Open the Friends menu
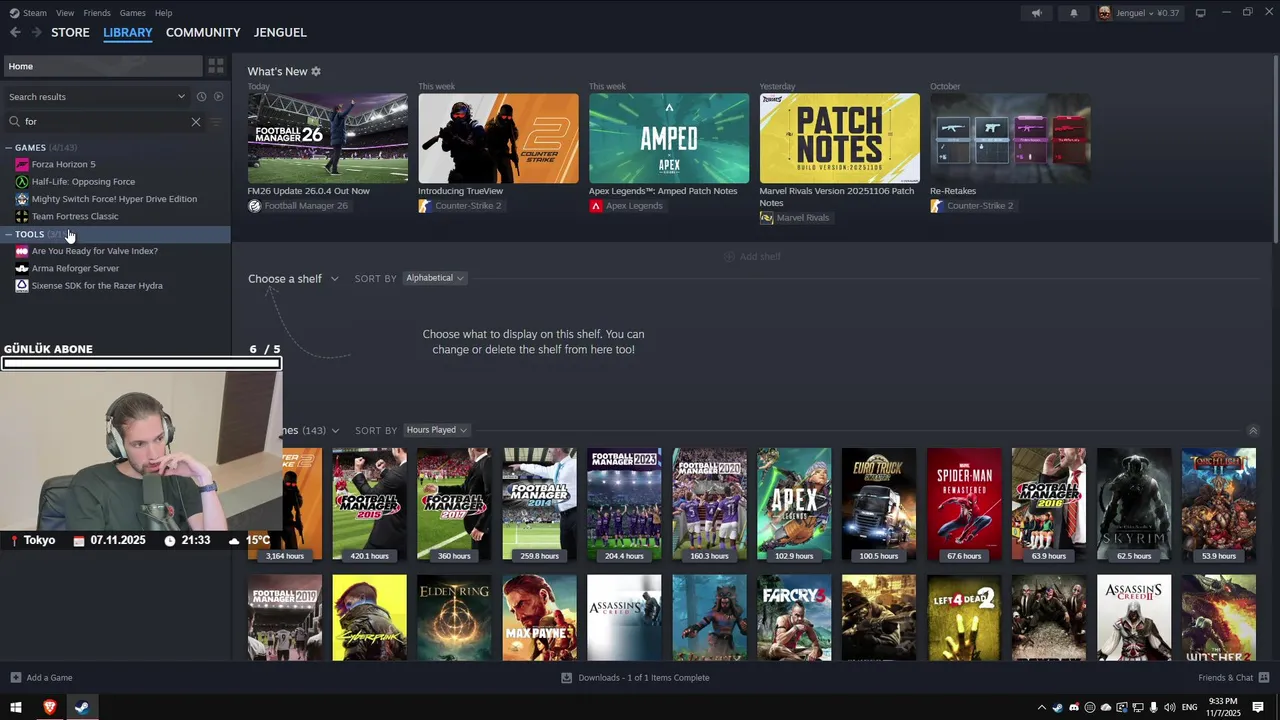This screenshot has height=720, width=1280. [97, 13]
